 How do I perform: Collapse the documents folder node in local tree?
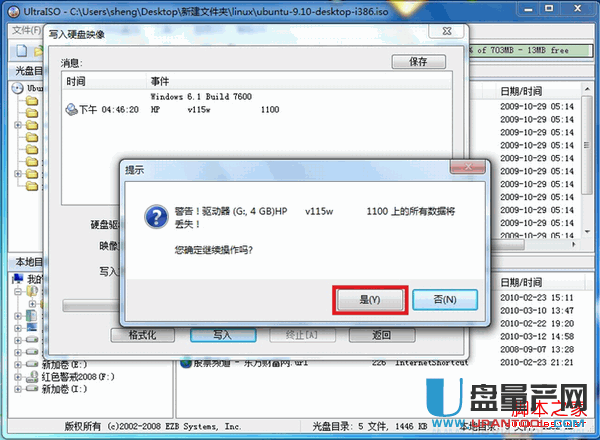[18, 292]
